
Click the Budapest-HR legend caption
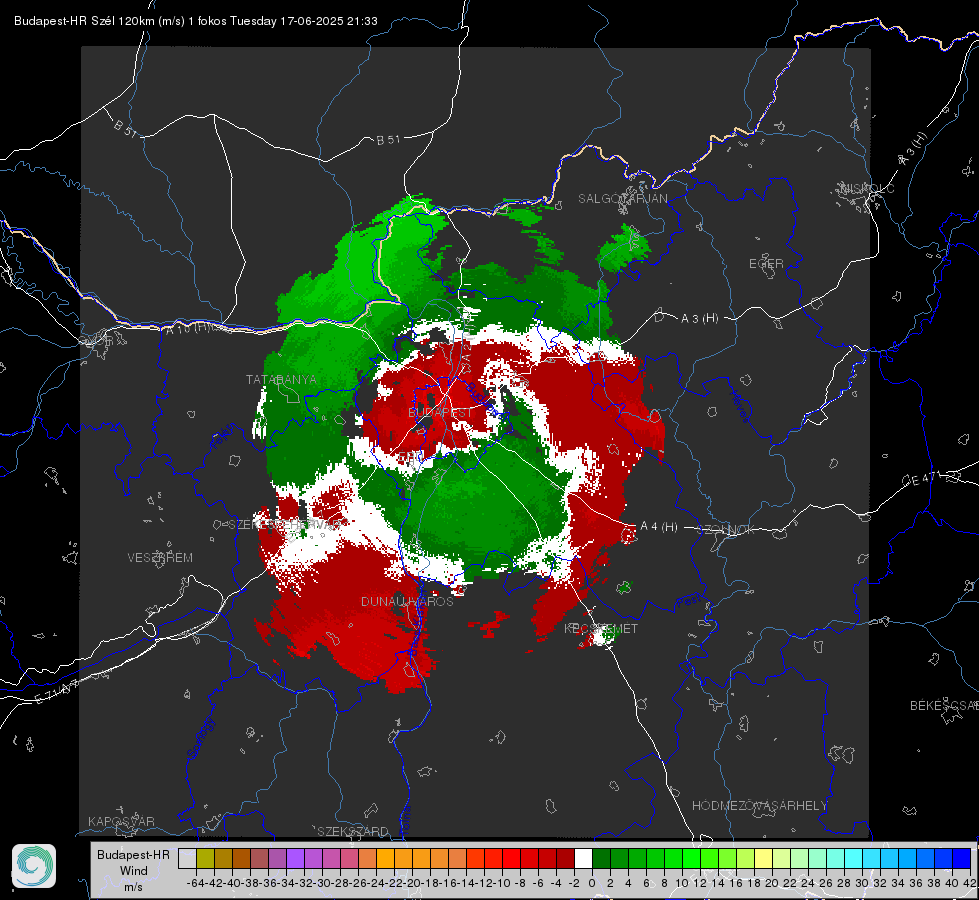134,855
